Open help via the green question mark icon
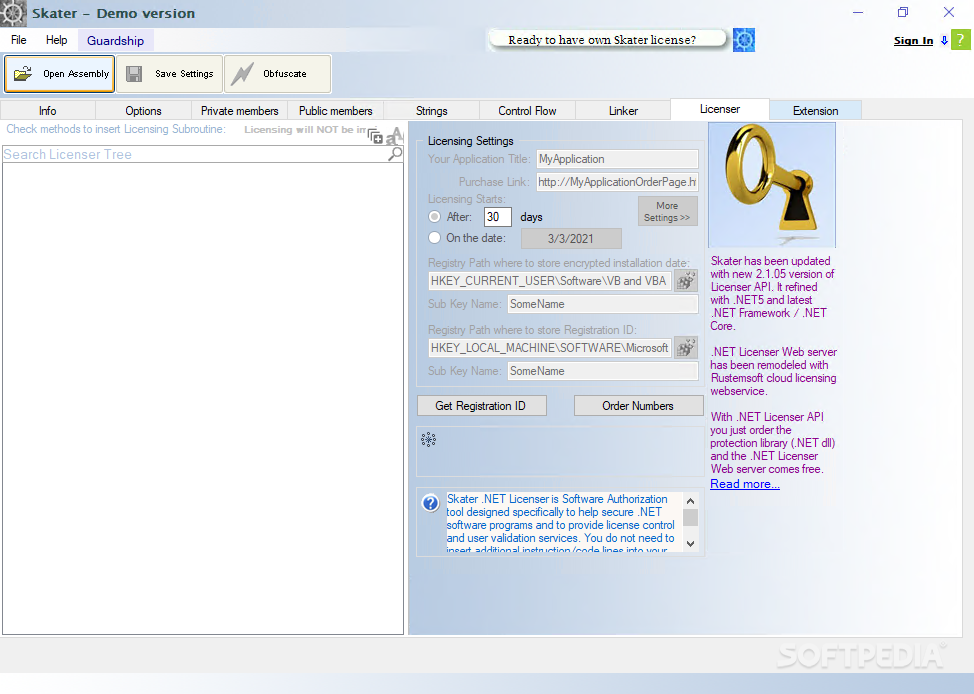This screenshot has width=974, height=694. pyautogui.click(x=960, y=40)
